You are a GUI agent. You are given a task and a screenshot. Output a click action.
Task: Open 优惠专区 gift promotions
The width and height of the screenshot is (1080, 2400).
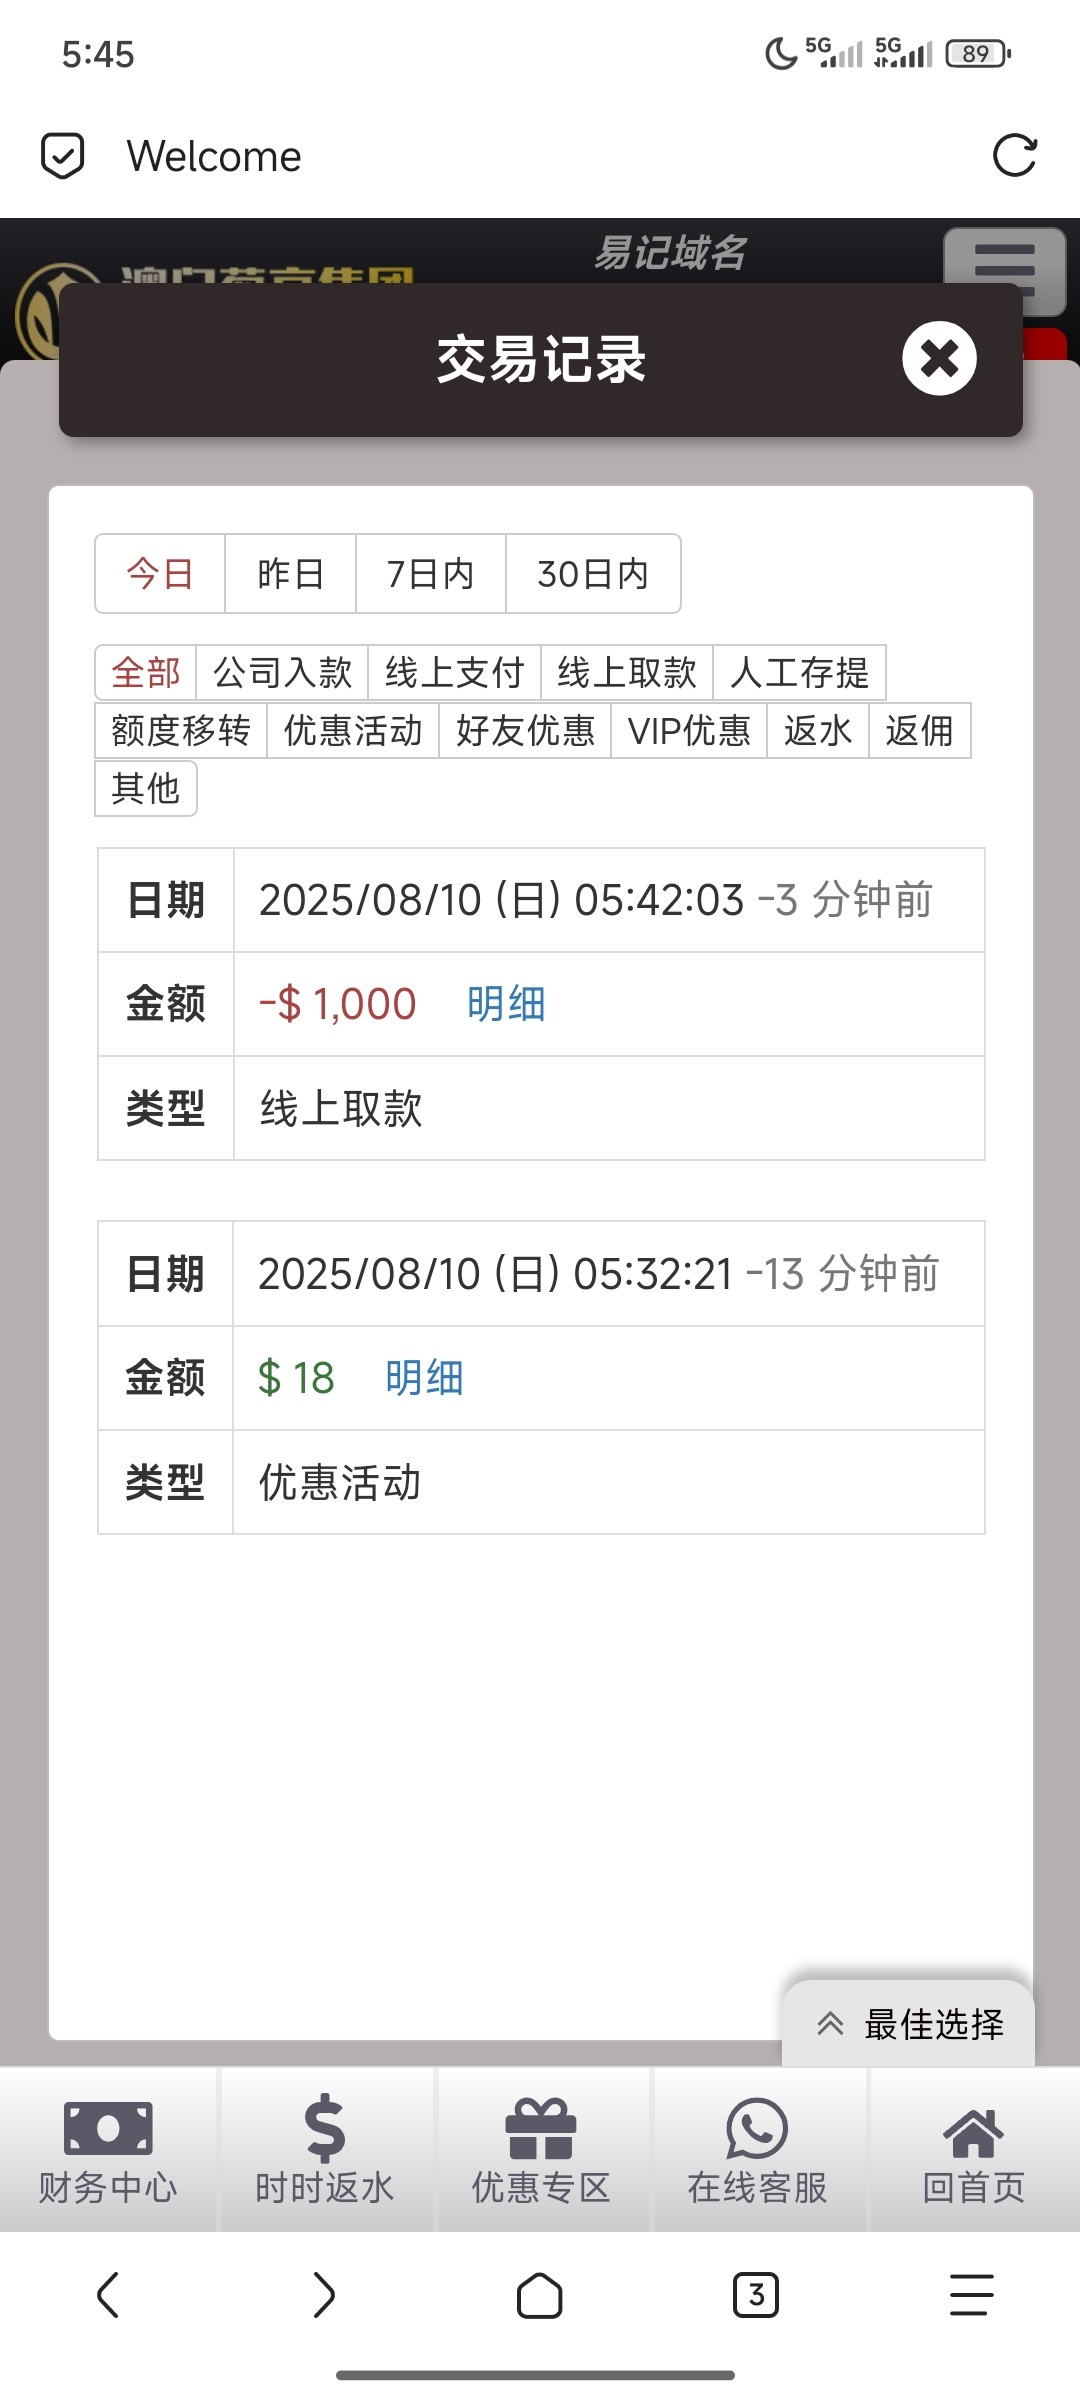click(541, 2150)
